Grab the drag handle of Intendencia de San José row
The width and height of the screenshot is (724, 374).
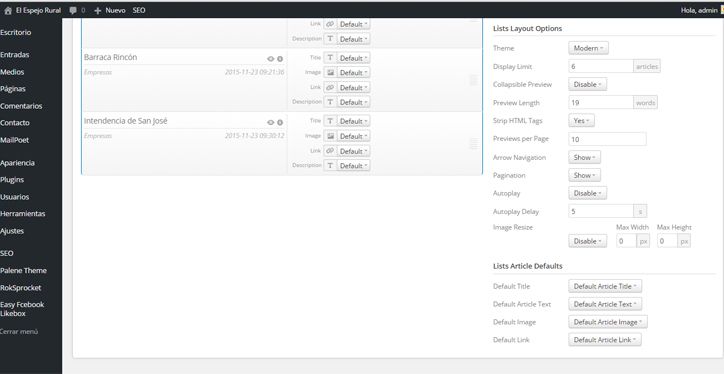[x=473, y=144]
